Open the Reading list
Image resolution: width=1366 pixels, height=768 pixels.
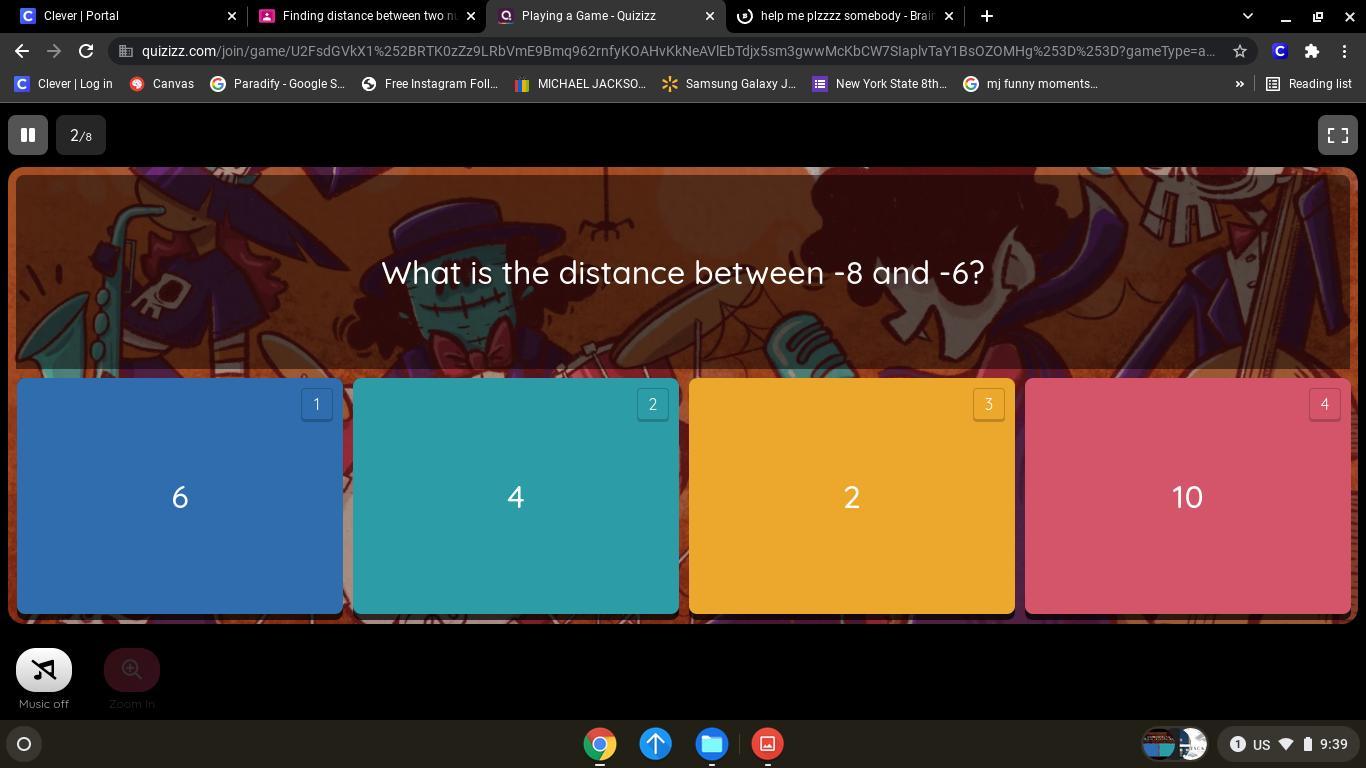1309,84
